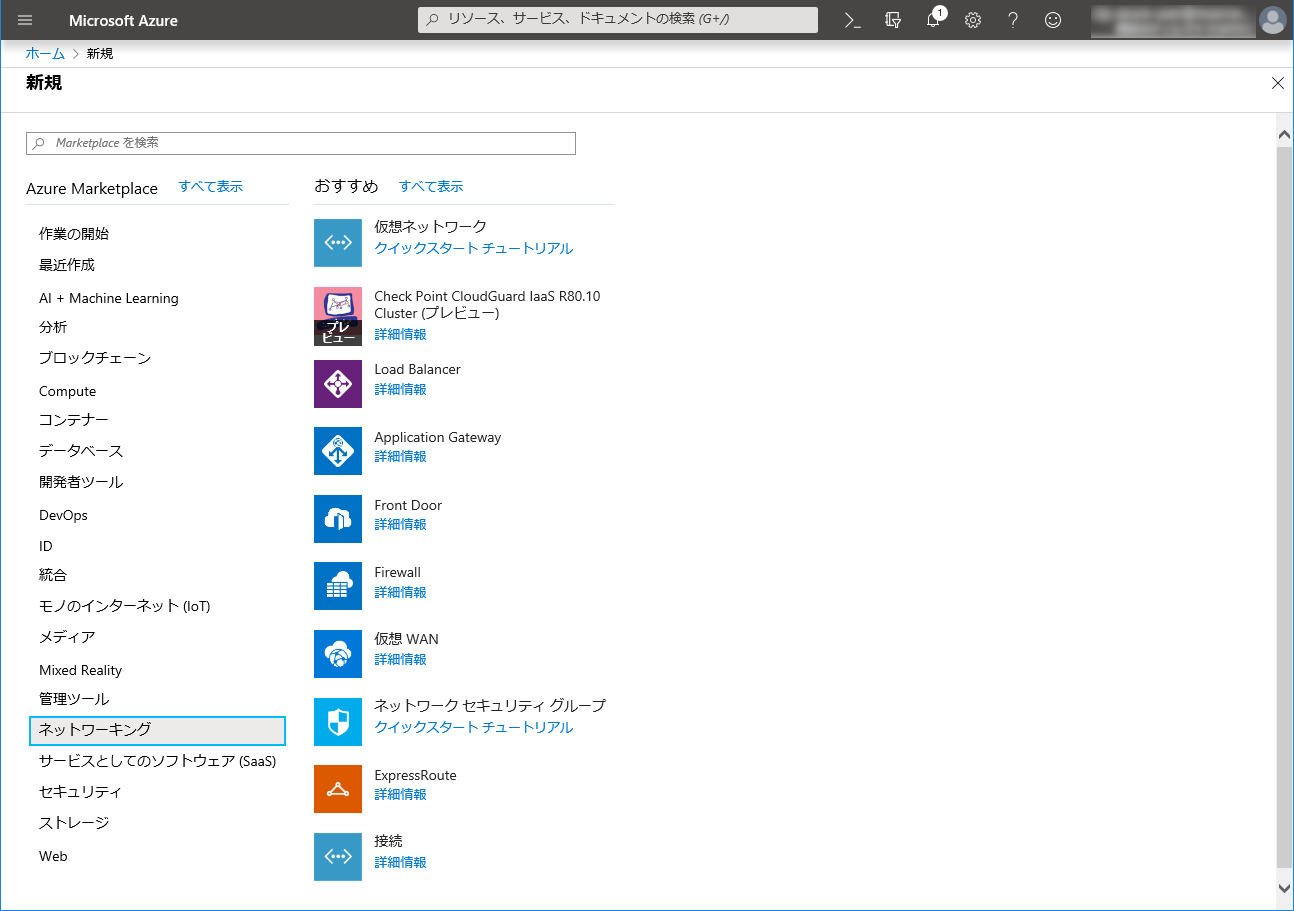Viewport: 1294px width, 911px height.
Task: Choose the Compute category
Action: (68, 391)
